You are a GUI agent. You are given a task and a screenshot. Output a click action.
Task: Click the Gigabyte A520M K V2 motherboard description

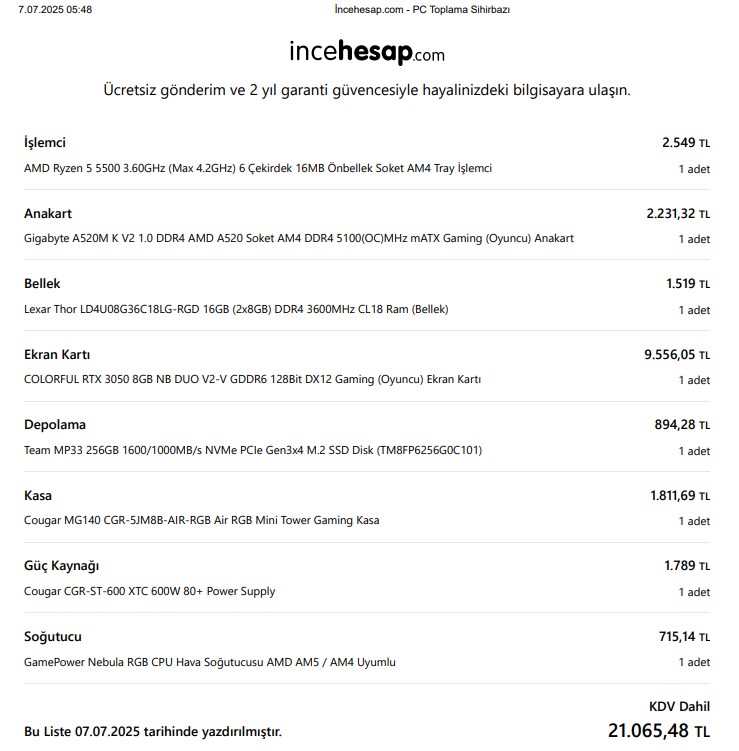(x=299, y=239)
